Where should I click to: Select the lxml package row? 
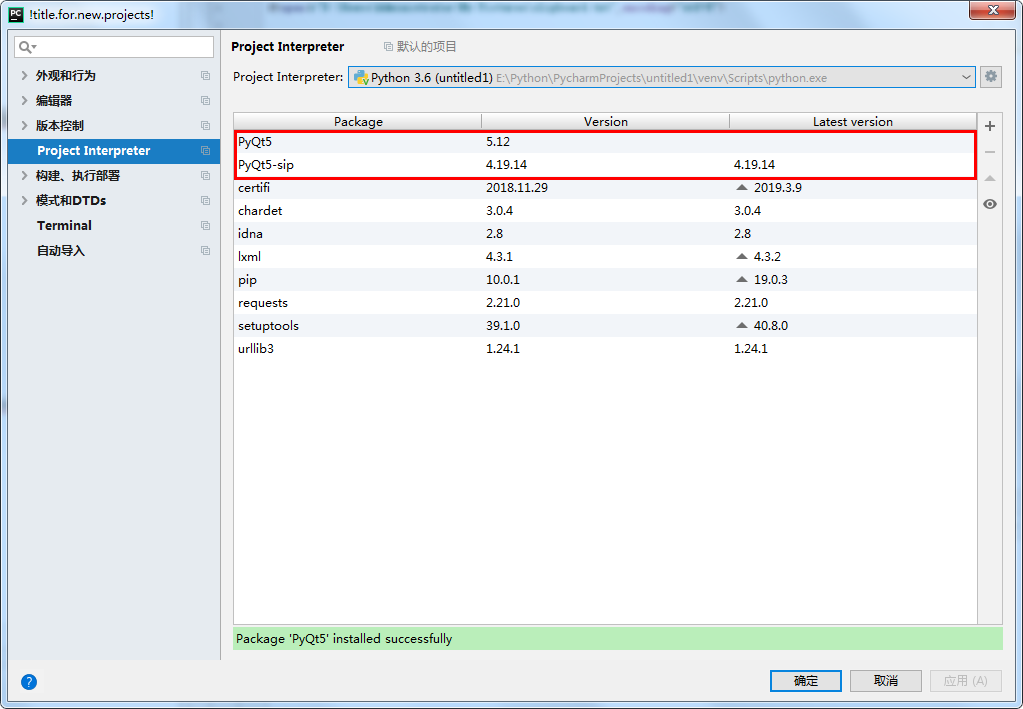[605, 256]
